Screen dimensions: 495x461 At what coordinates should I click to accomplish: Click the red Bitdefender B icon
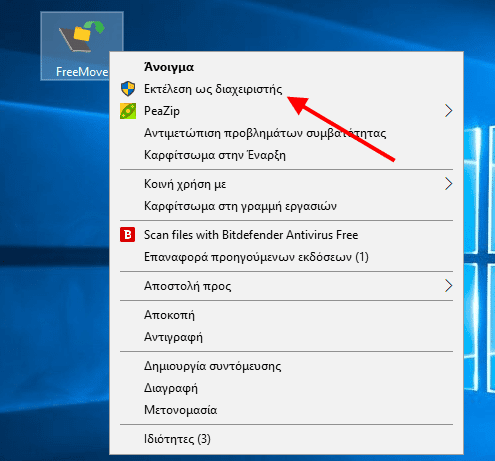coord(128,235)
